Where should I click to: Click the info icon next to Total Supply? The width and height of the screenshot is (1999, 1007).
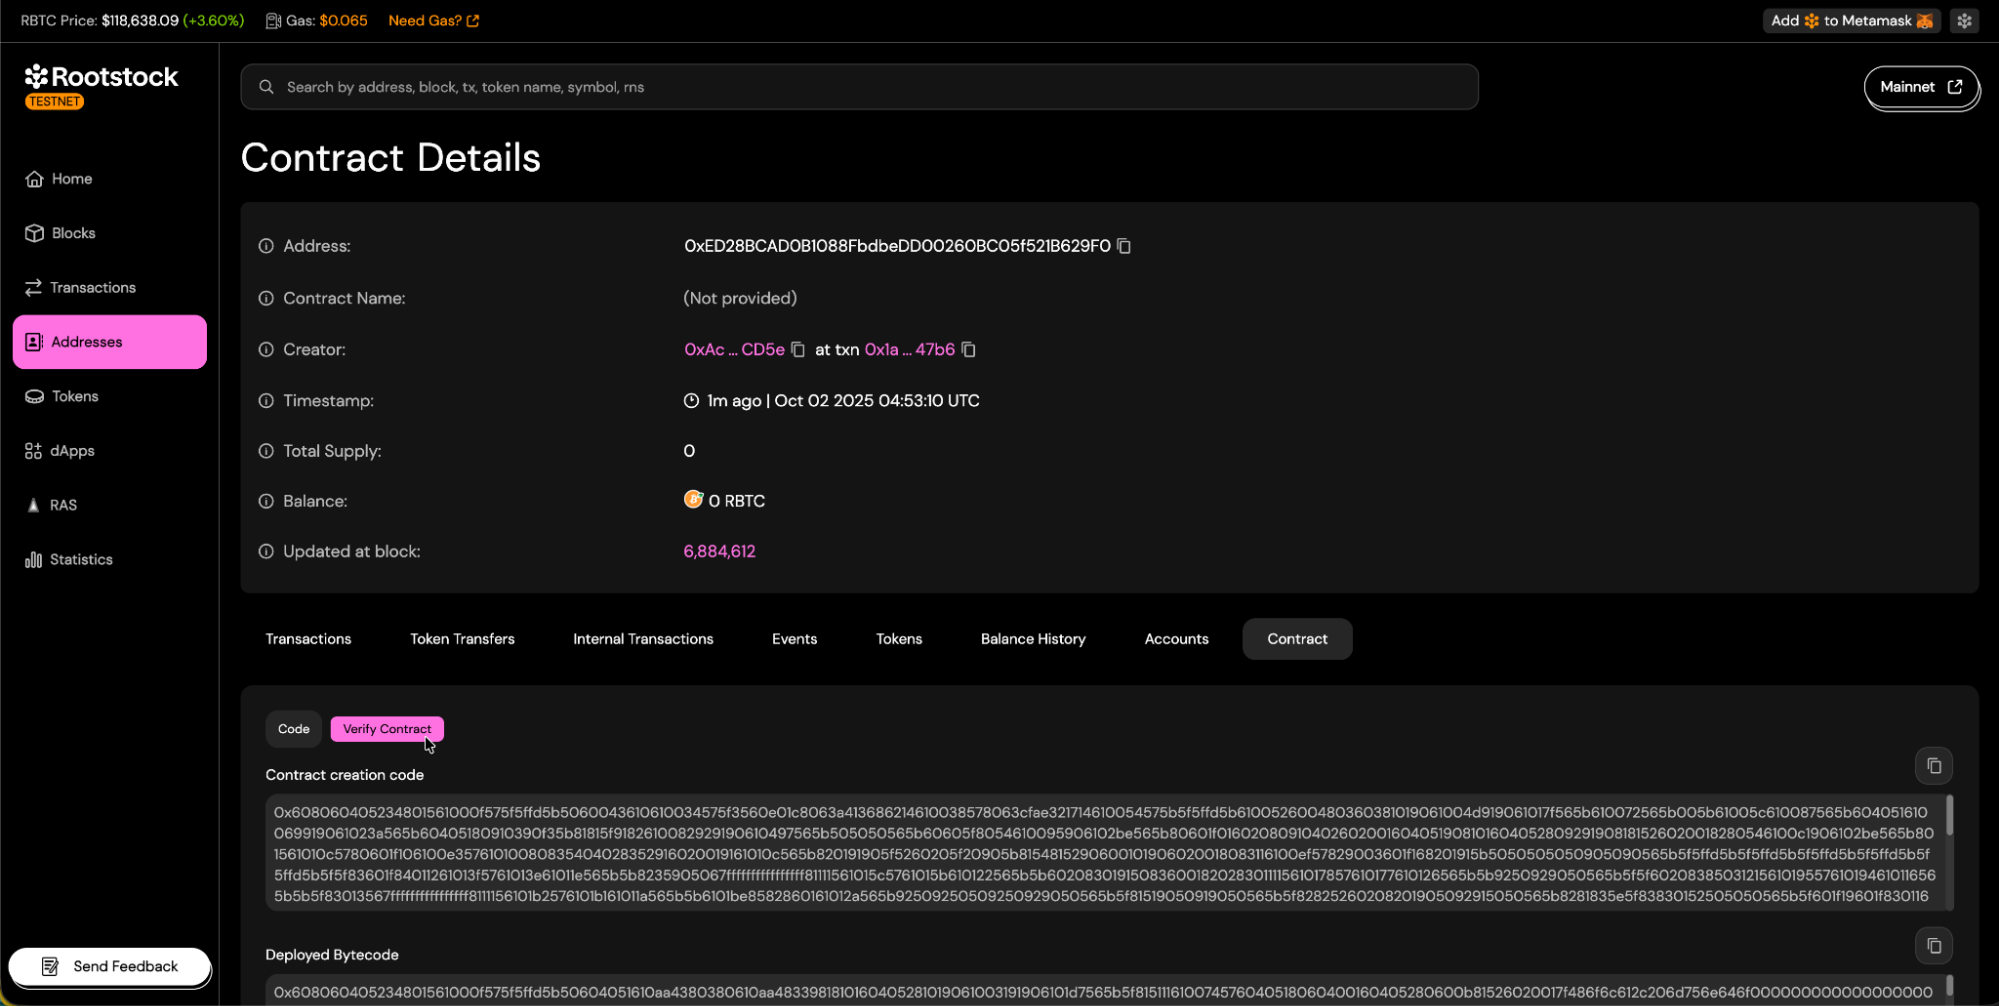(266, 451)
